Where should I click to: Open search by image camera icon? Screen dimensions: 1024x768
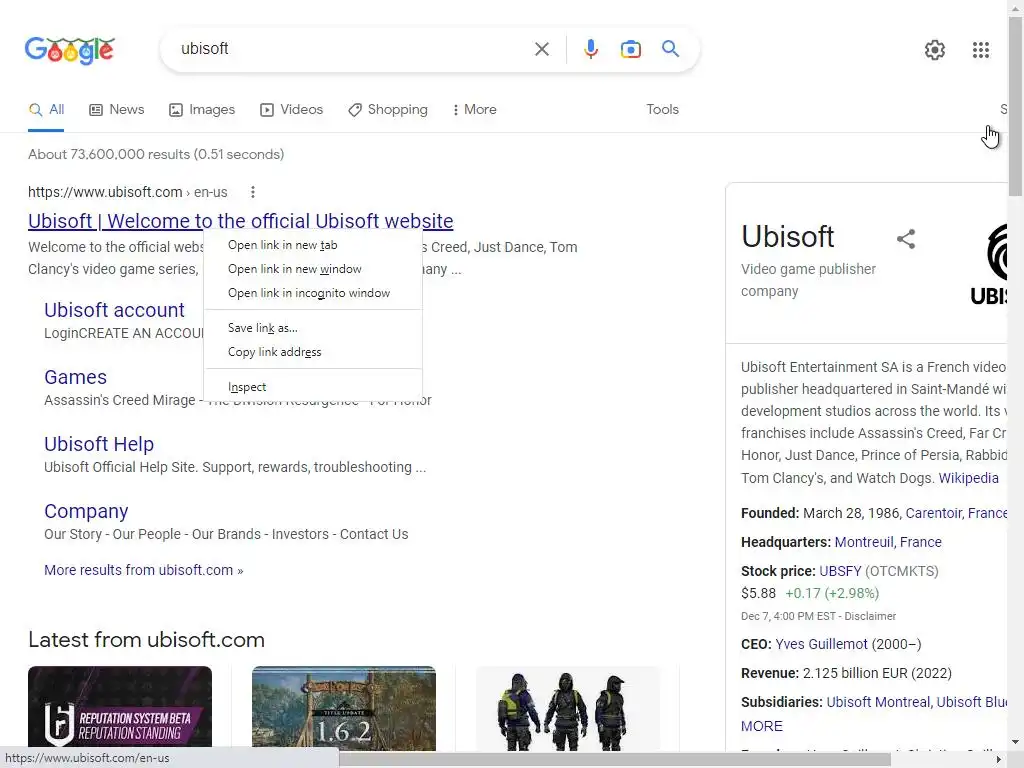point(630,49)
